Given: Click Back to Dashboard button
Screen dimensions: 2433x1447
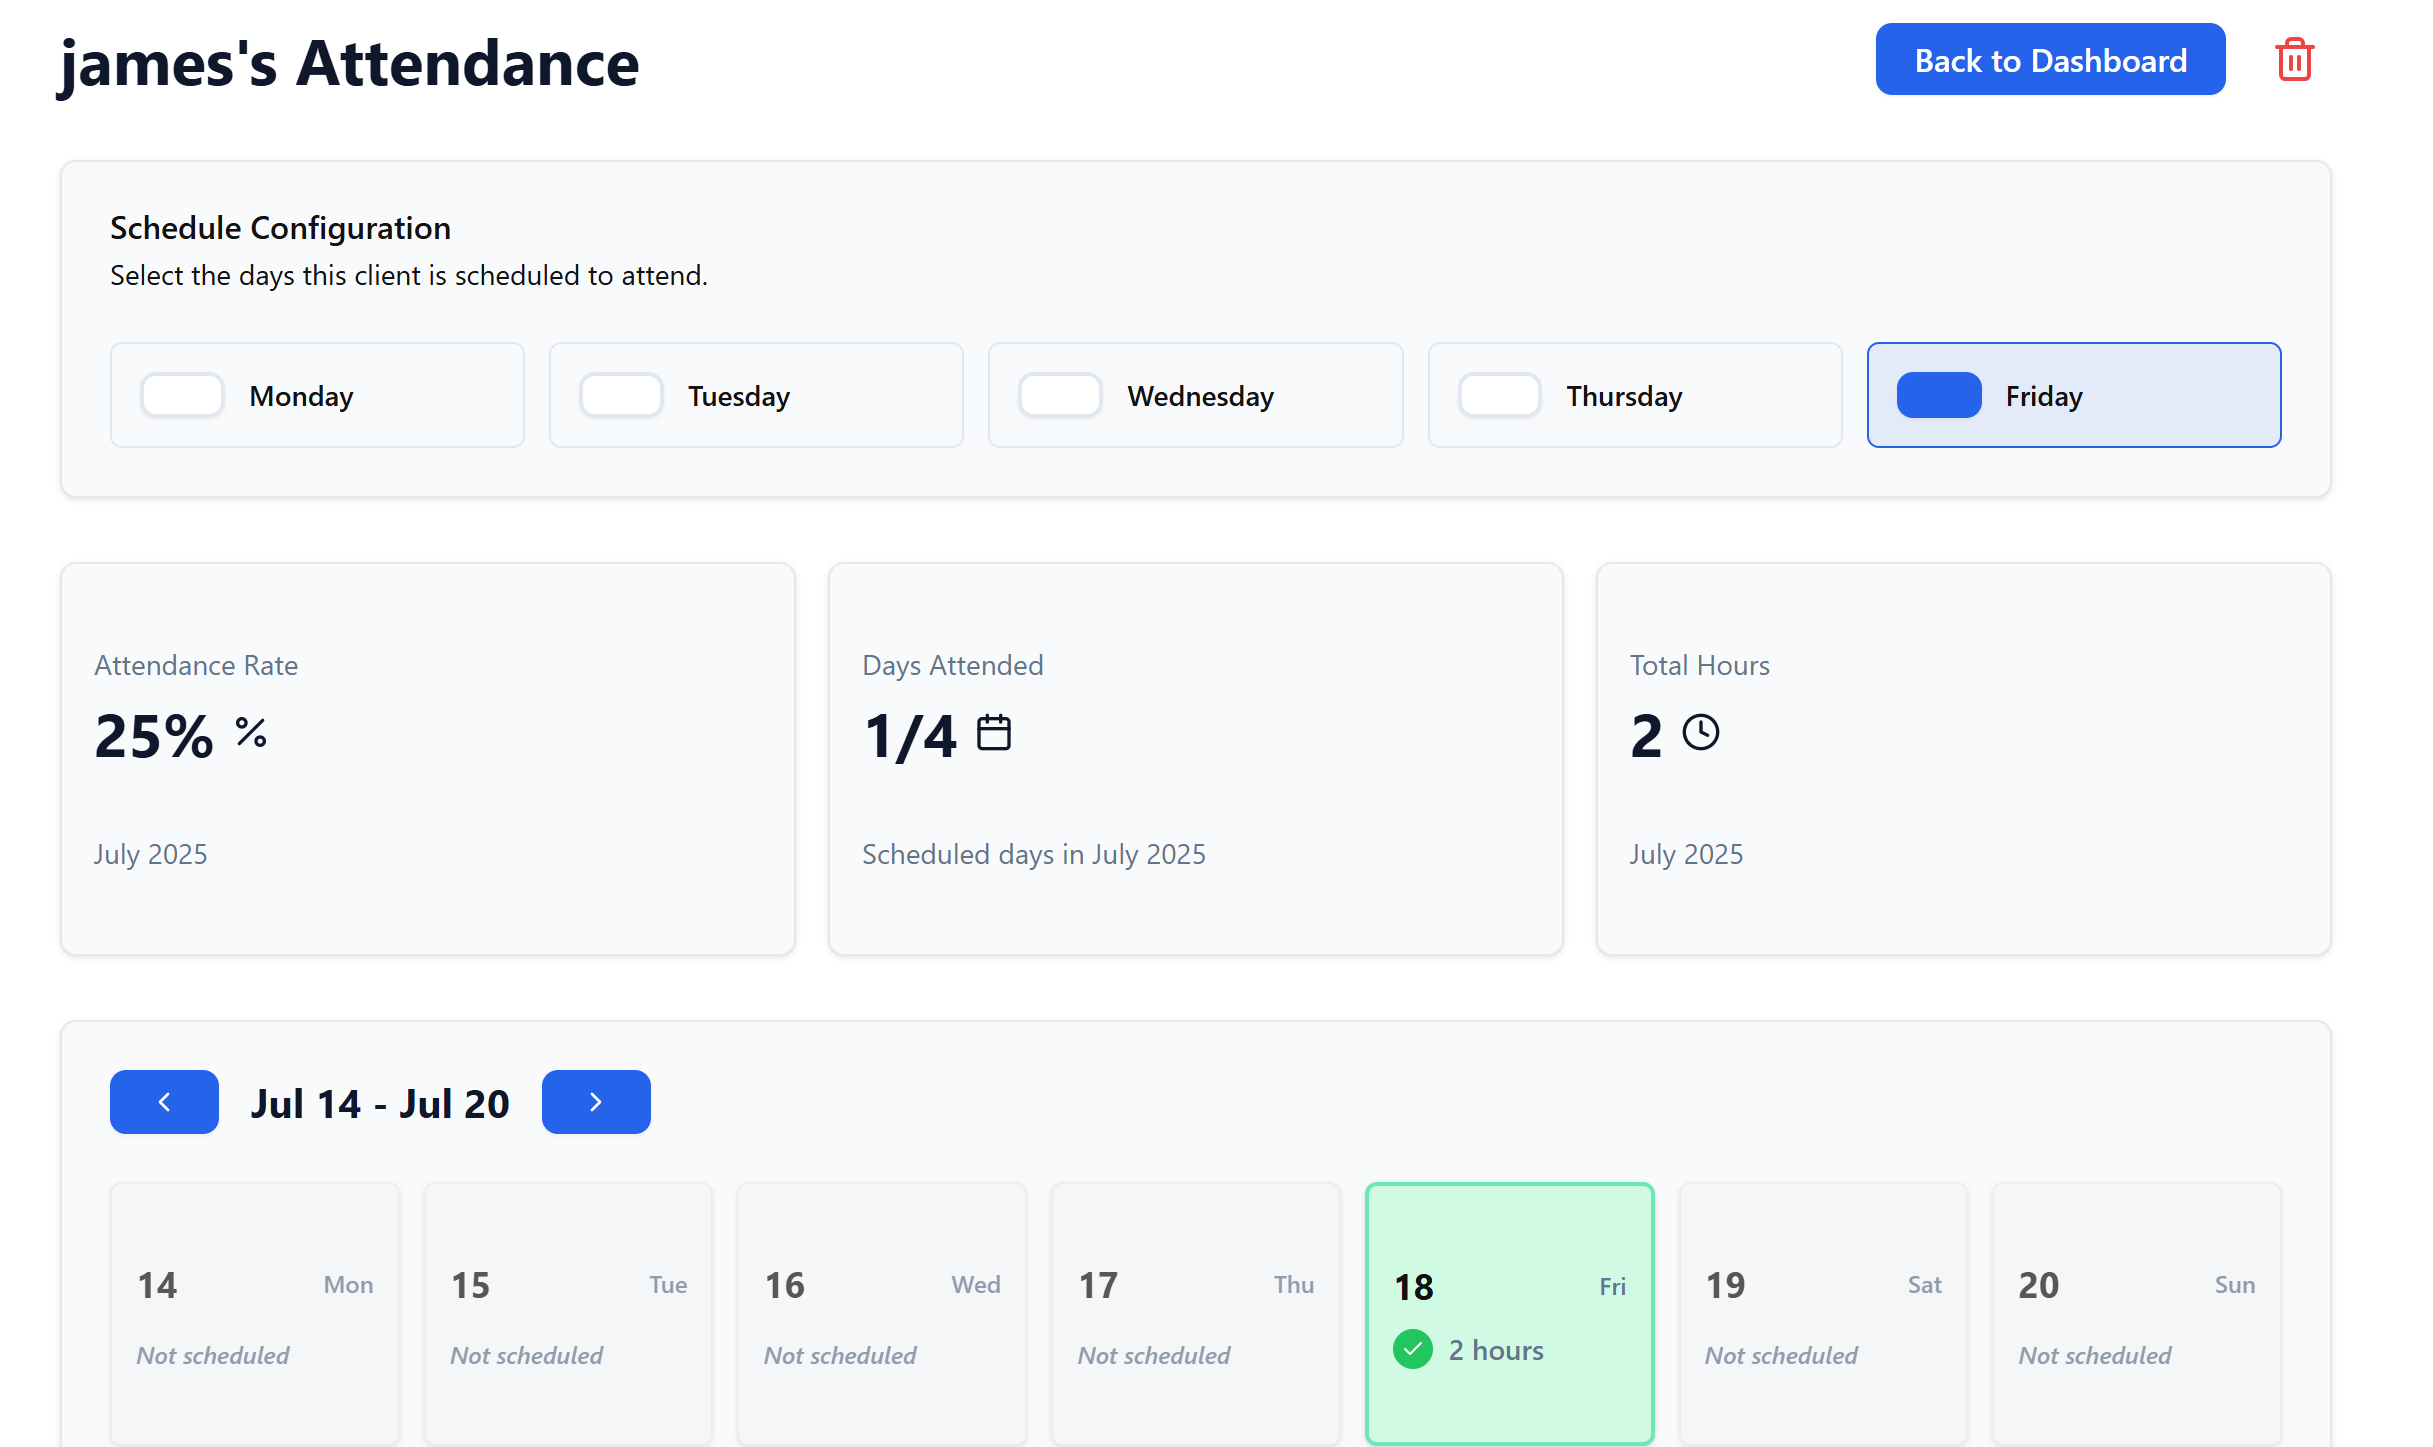Looking at the screenshot, I should (x=2050, y=60).
